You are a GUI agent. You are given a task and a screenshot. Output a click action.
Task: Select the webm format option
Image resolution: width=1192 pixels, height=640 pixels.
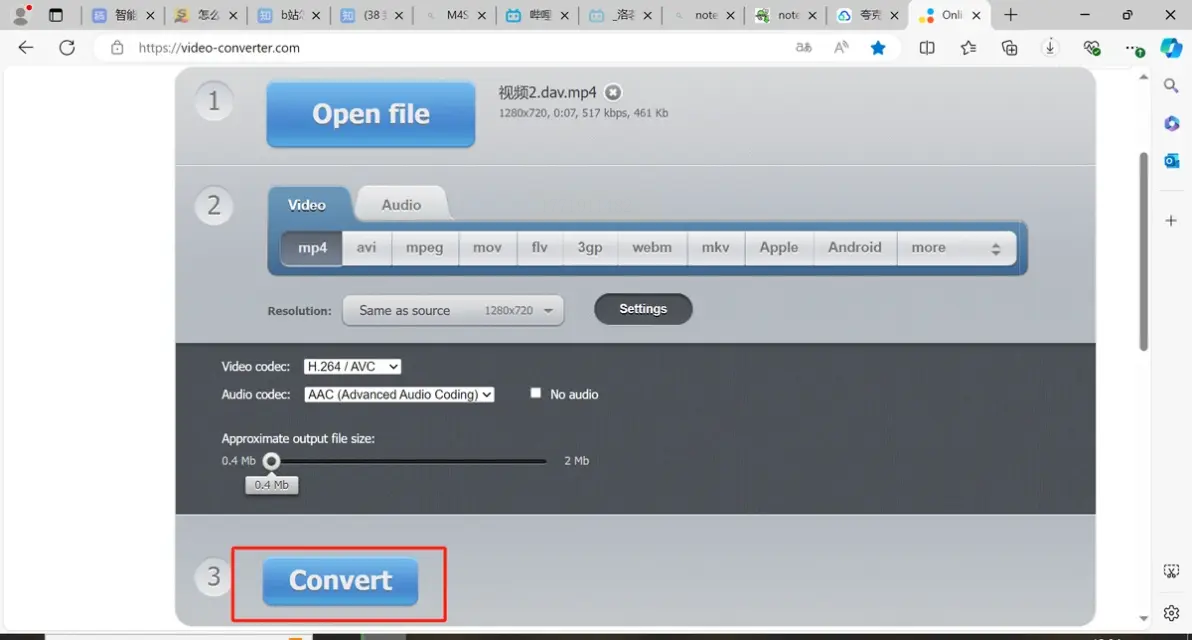pyautogui.click(x=651, y=248)
